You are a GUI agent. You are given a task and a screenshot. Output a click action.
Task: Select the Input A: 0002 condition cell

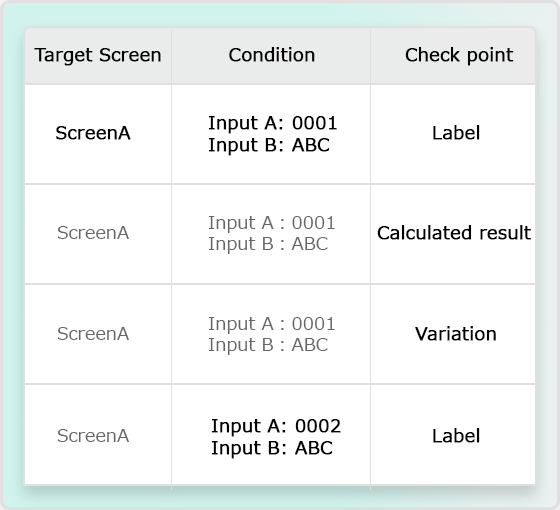(x=271, y=435)
